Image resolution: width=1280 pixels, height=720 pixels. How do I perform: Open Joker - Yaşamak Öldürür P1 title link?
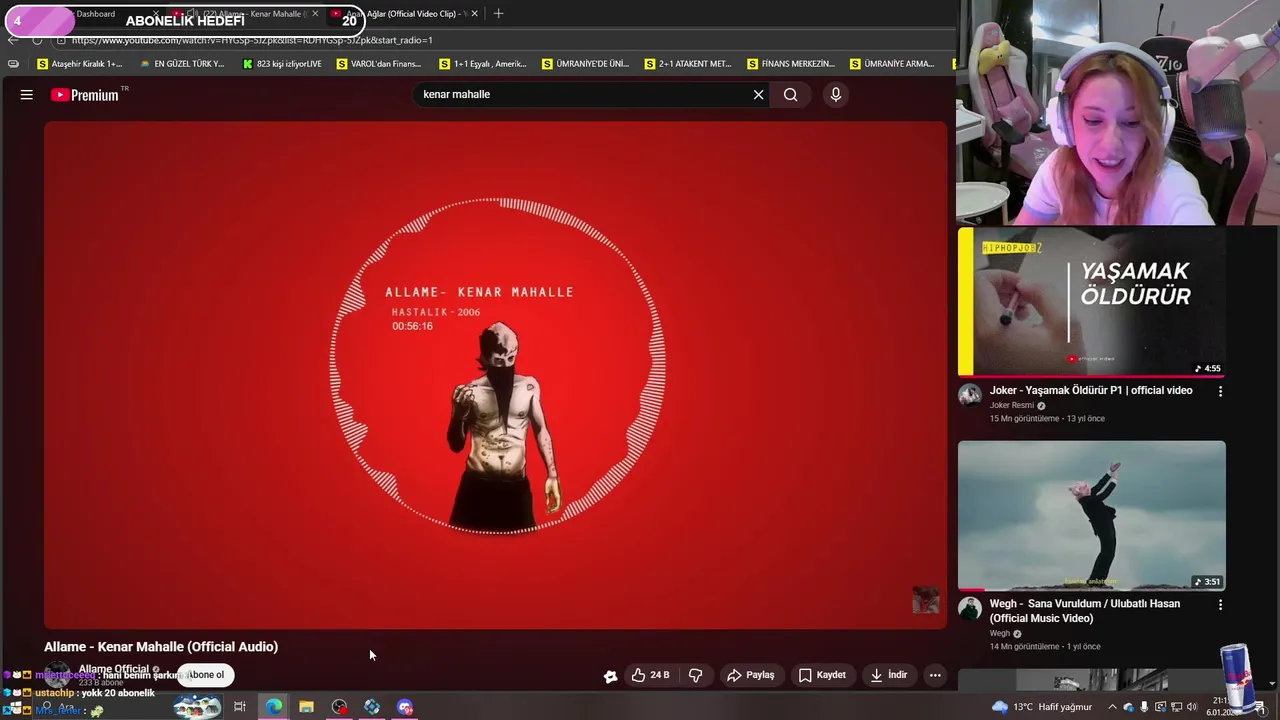pos(1091,390)
